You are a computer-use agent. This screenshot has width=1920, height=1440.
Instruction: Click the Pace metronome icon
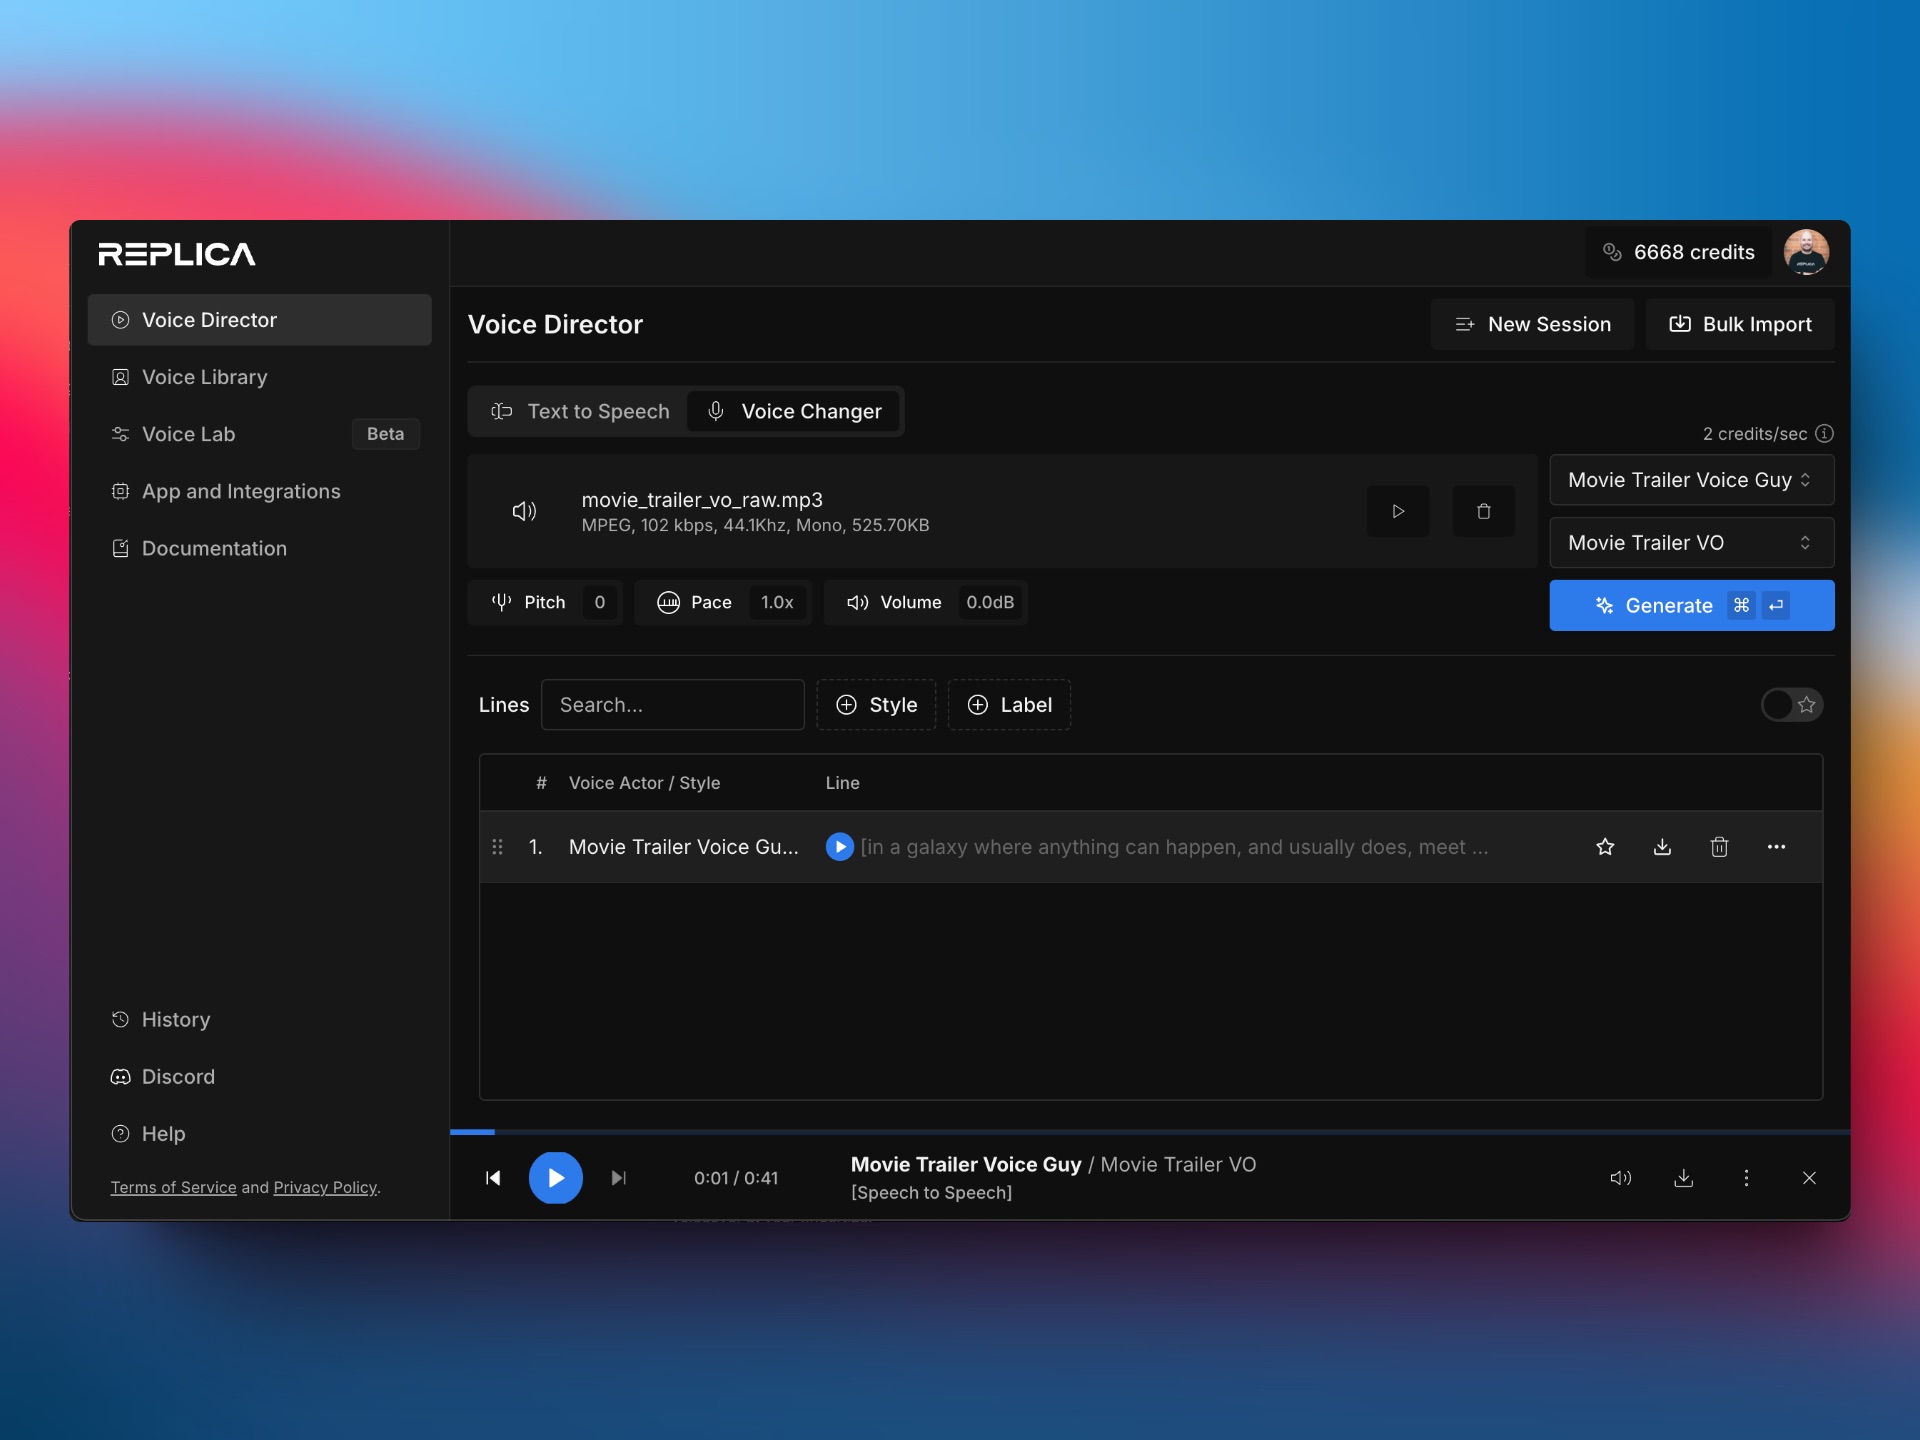click(668, 602)
